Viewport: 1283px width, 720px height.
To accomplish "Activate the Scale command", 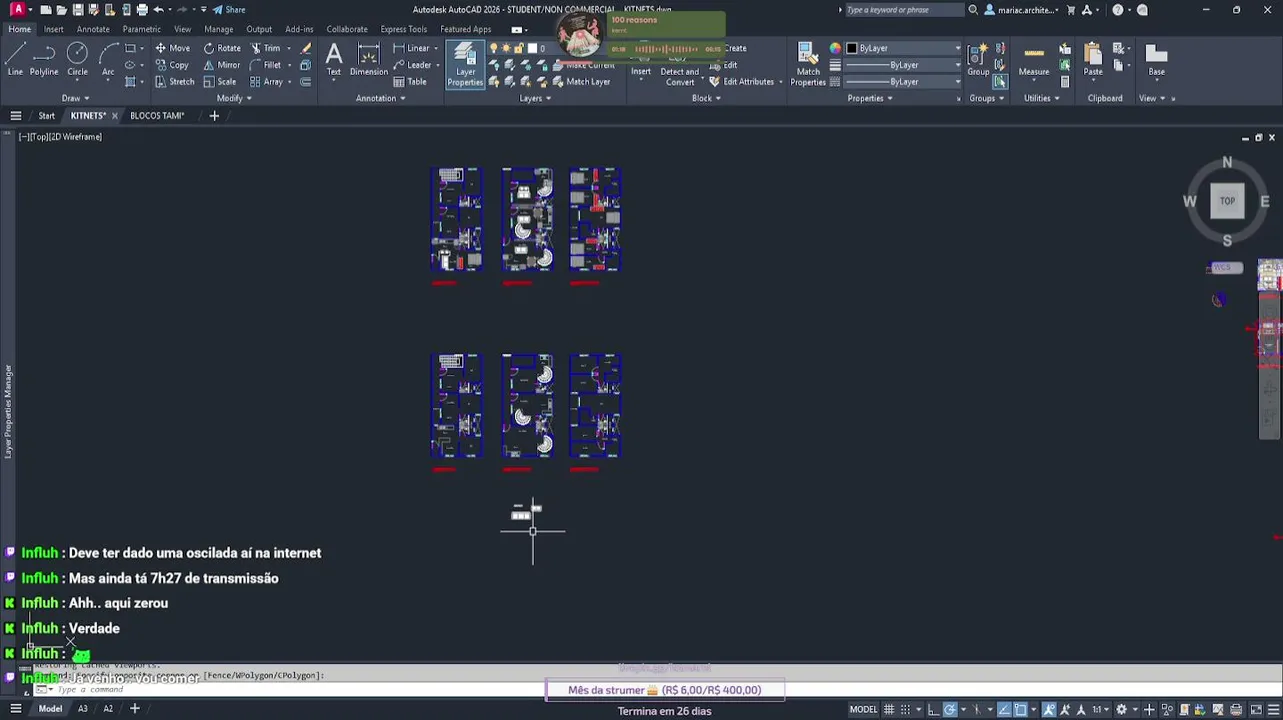I will (x=220, y=82).
